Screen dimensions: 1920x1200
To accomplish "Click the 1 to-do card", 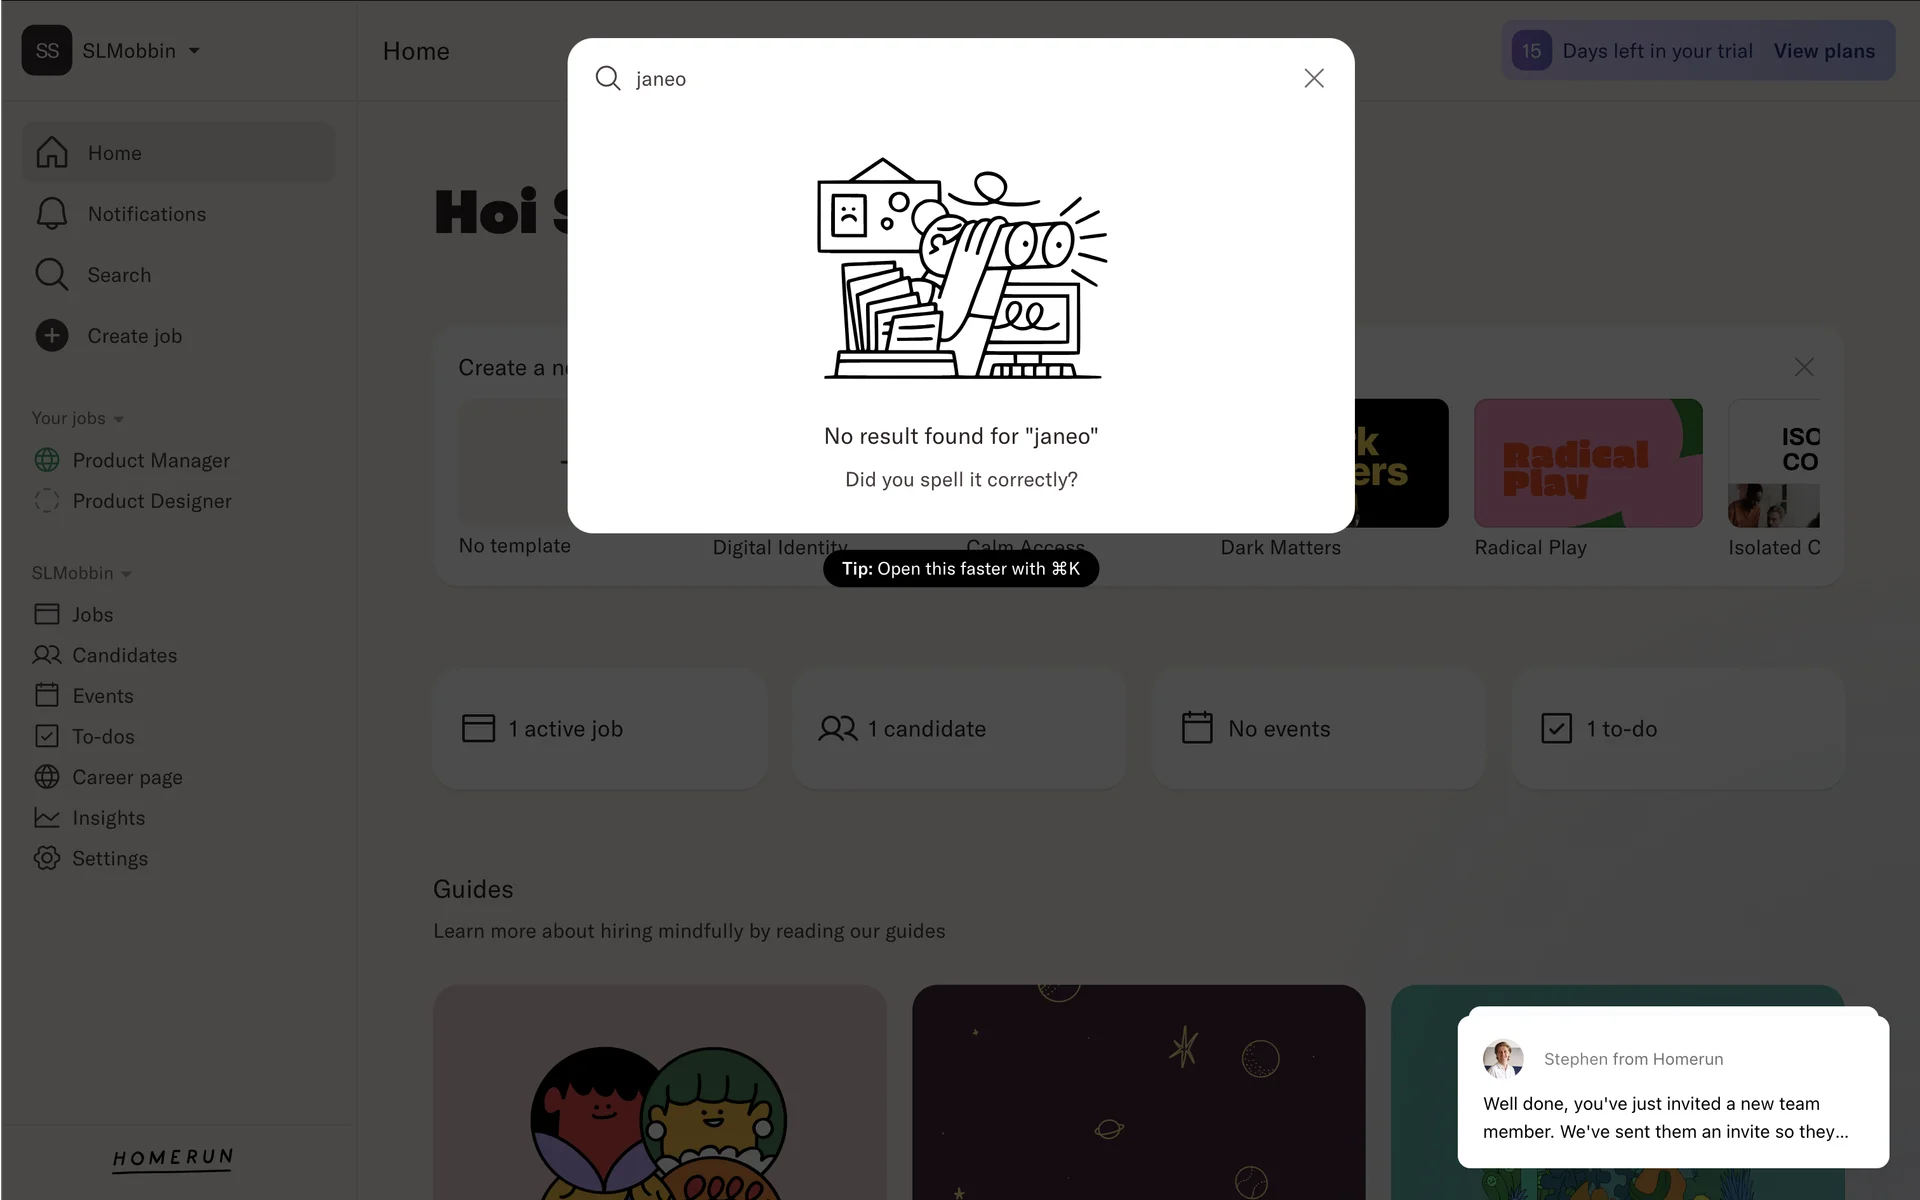I will [x=1678, y=728].
